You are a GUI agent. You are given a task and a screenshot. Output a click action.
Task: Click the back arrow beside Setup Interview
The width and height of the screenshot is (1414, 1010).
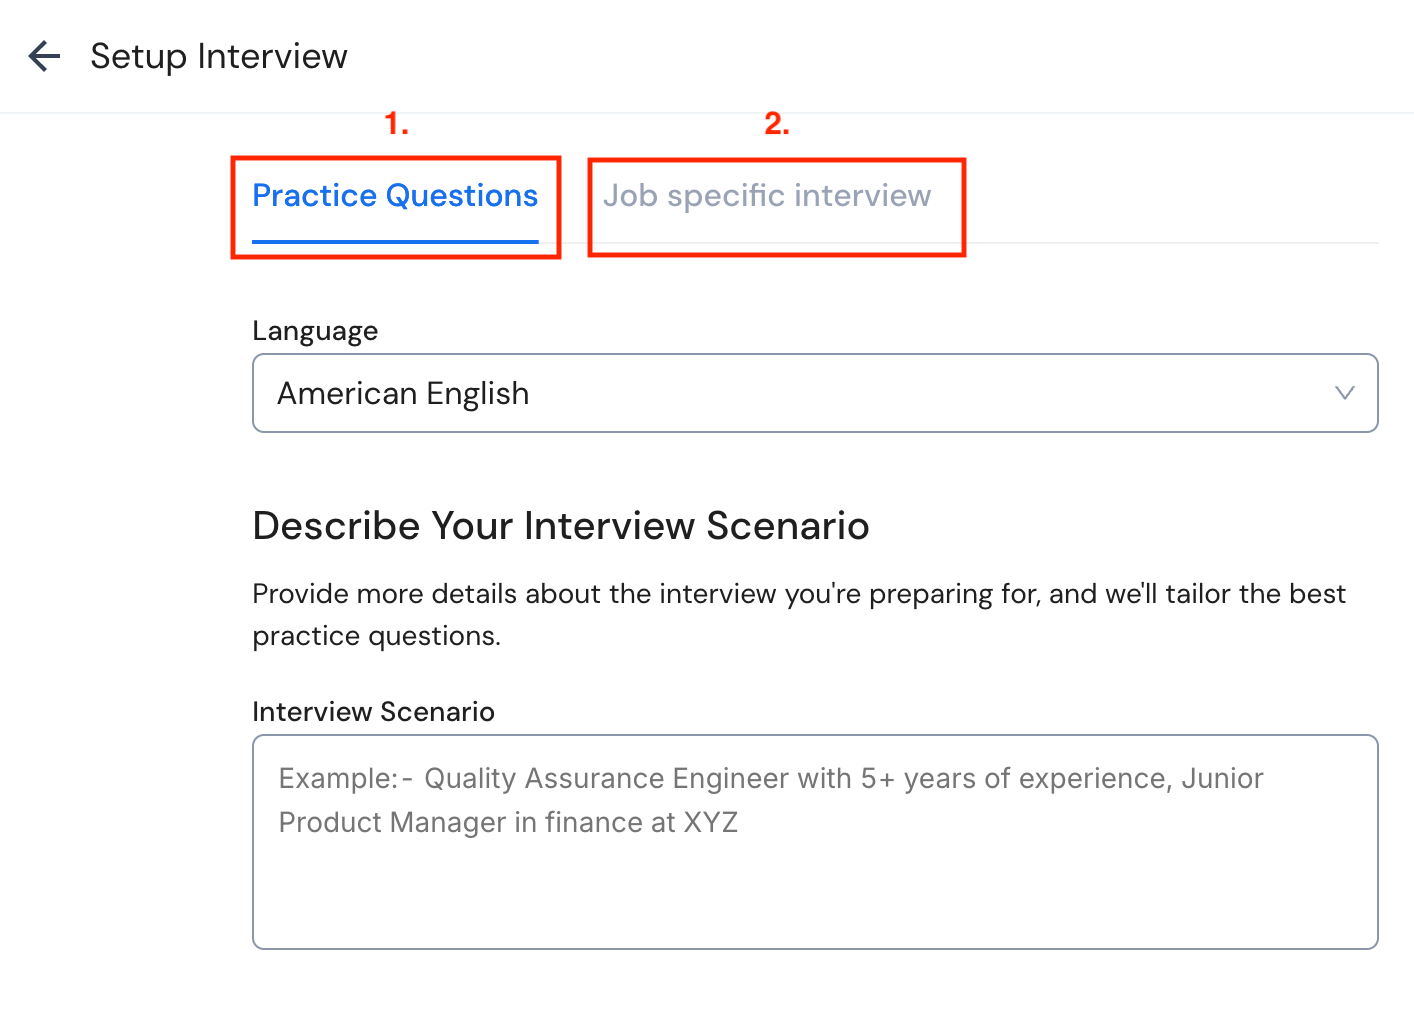44,56
